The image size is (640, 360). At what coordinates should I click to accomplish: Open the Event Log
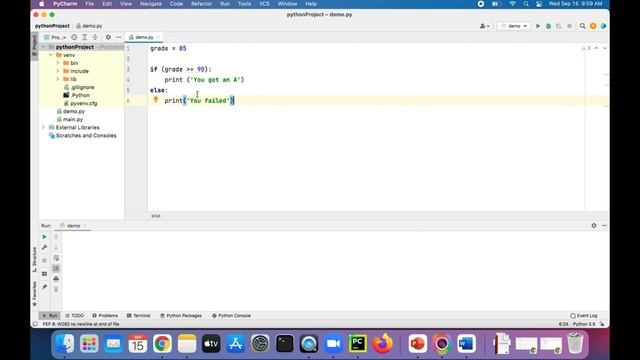tap(584, 316)
